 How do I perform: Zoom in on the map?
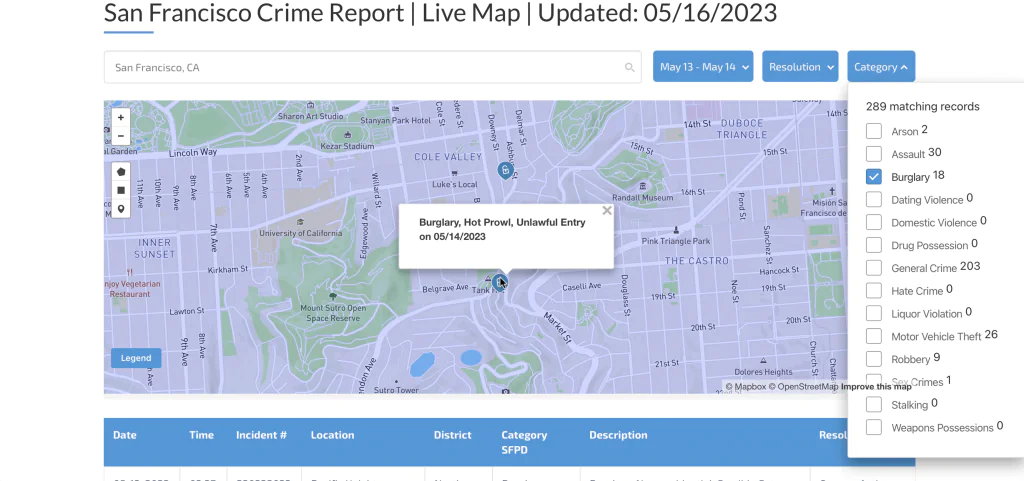tap(121, 118)
